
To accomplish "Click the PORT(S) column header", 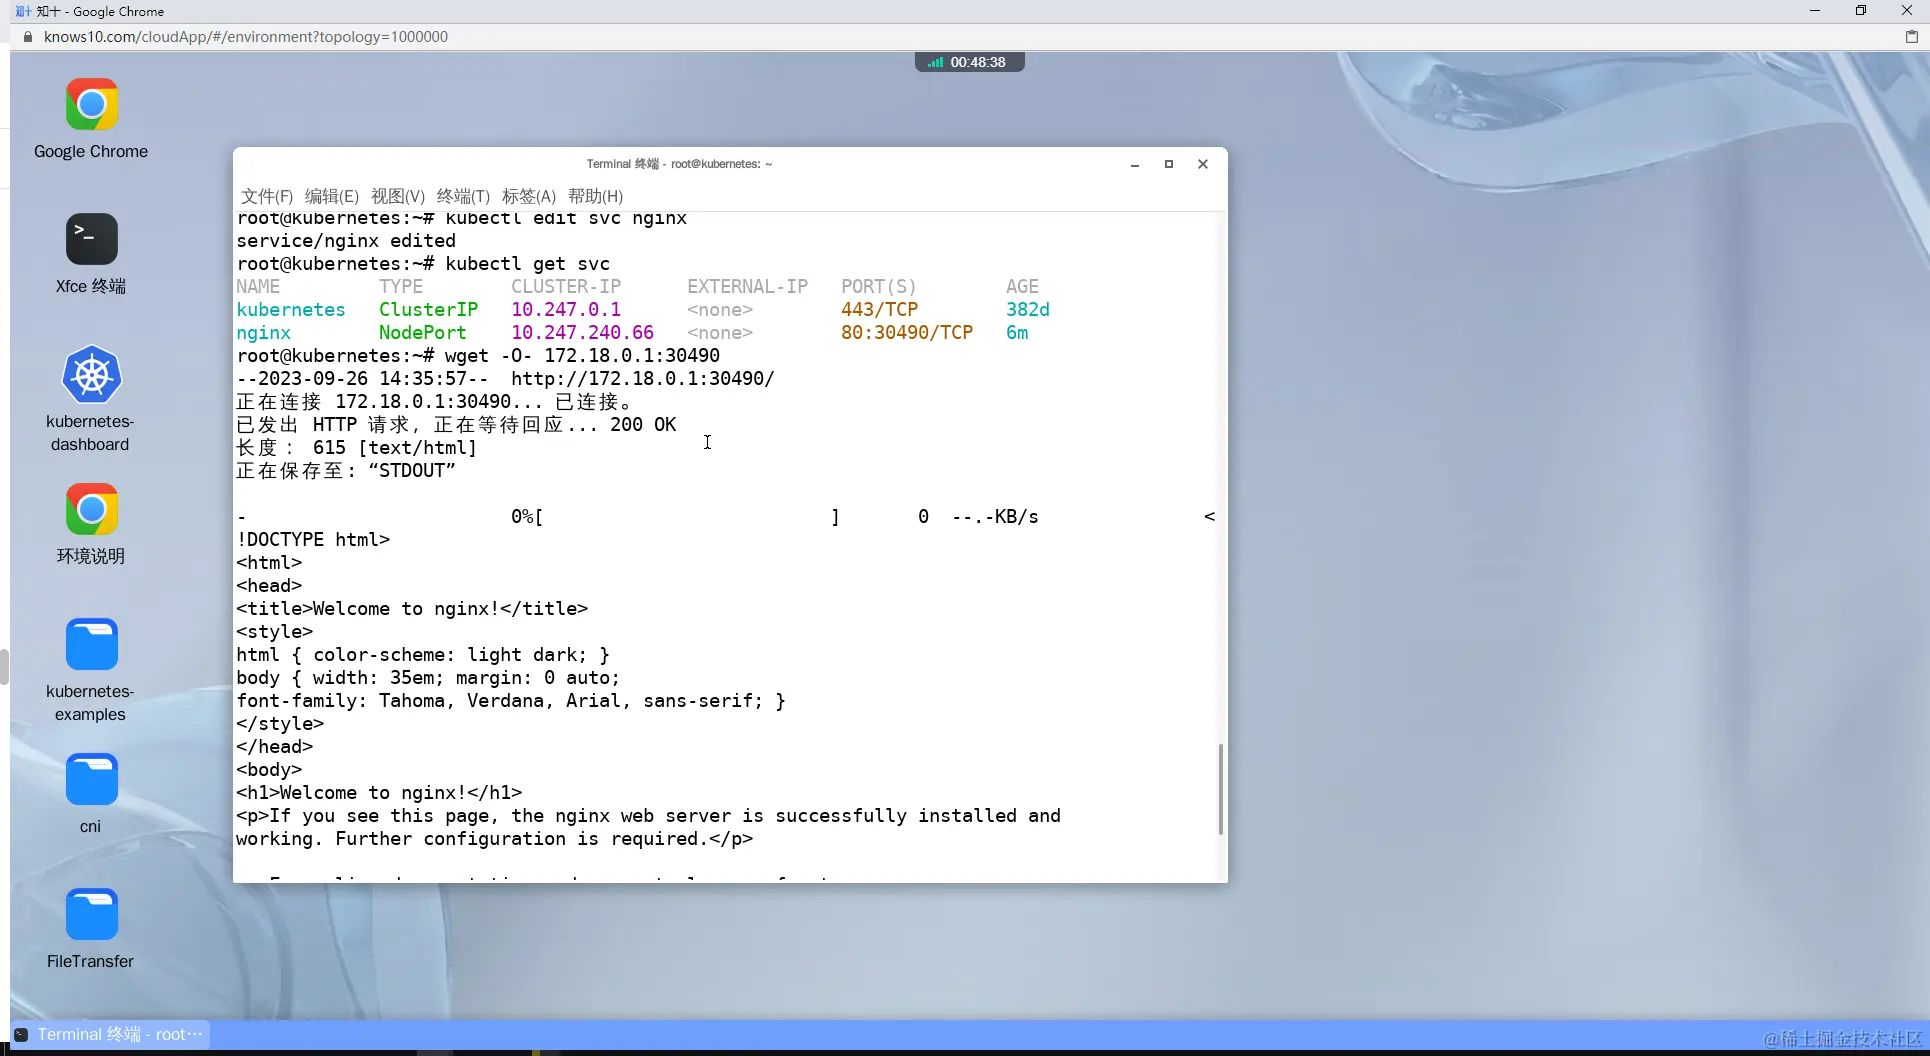I will pyautogui.click(x=879, y=287).
